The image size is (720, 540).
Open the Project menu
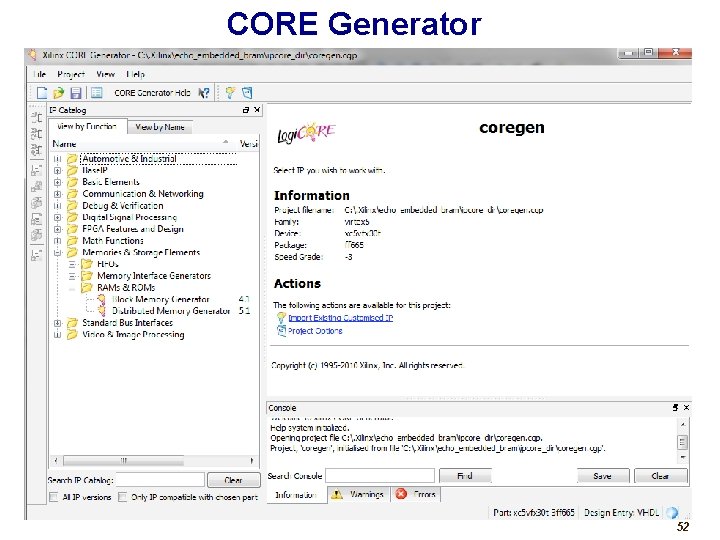pos(71,74)
